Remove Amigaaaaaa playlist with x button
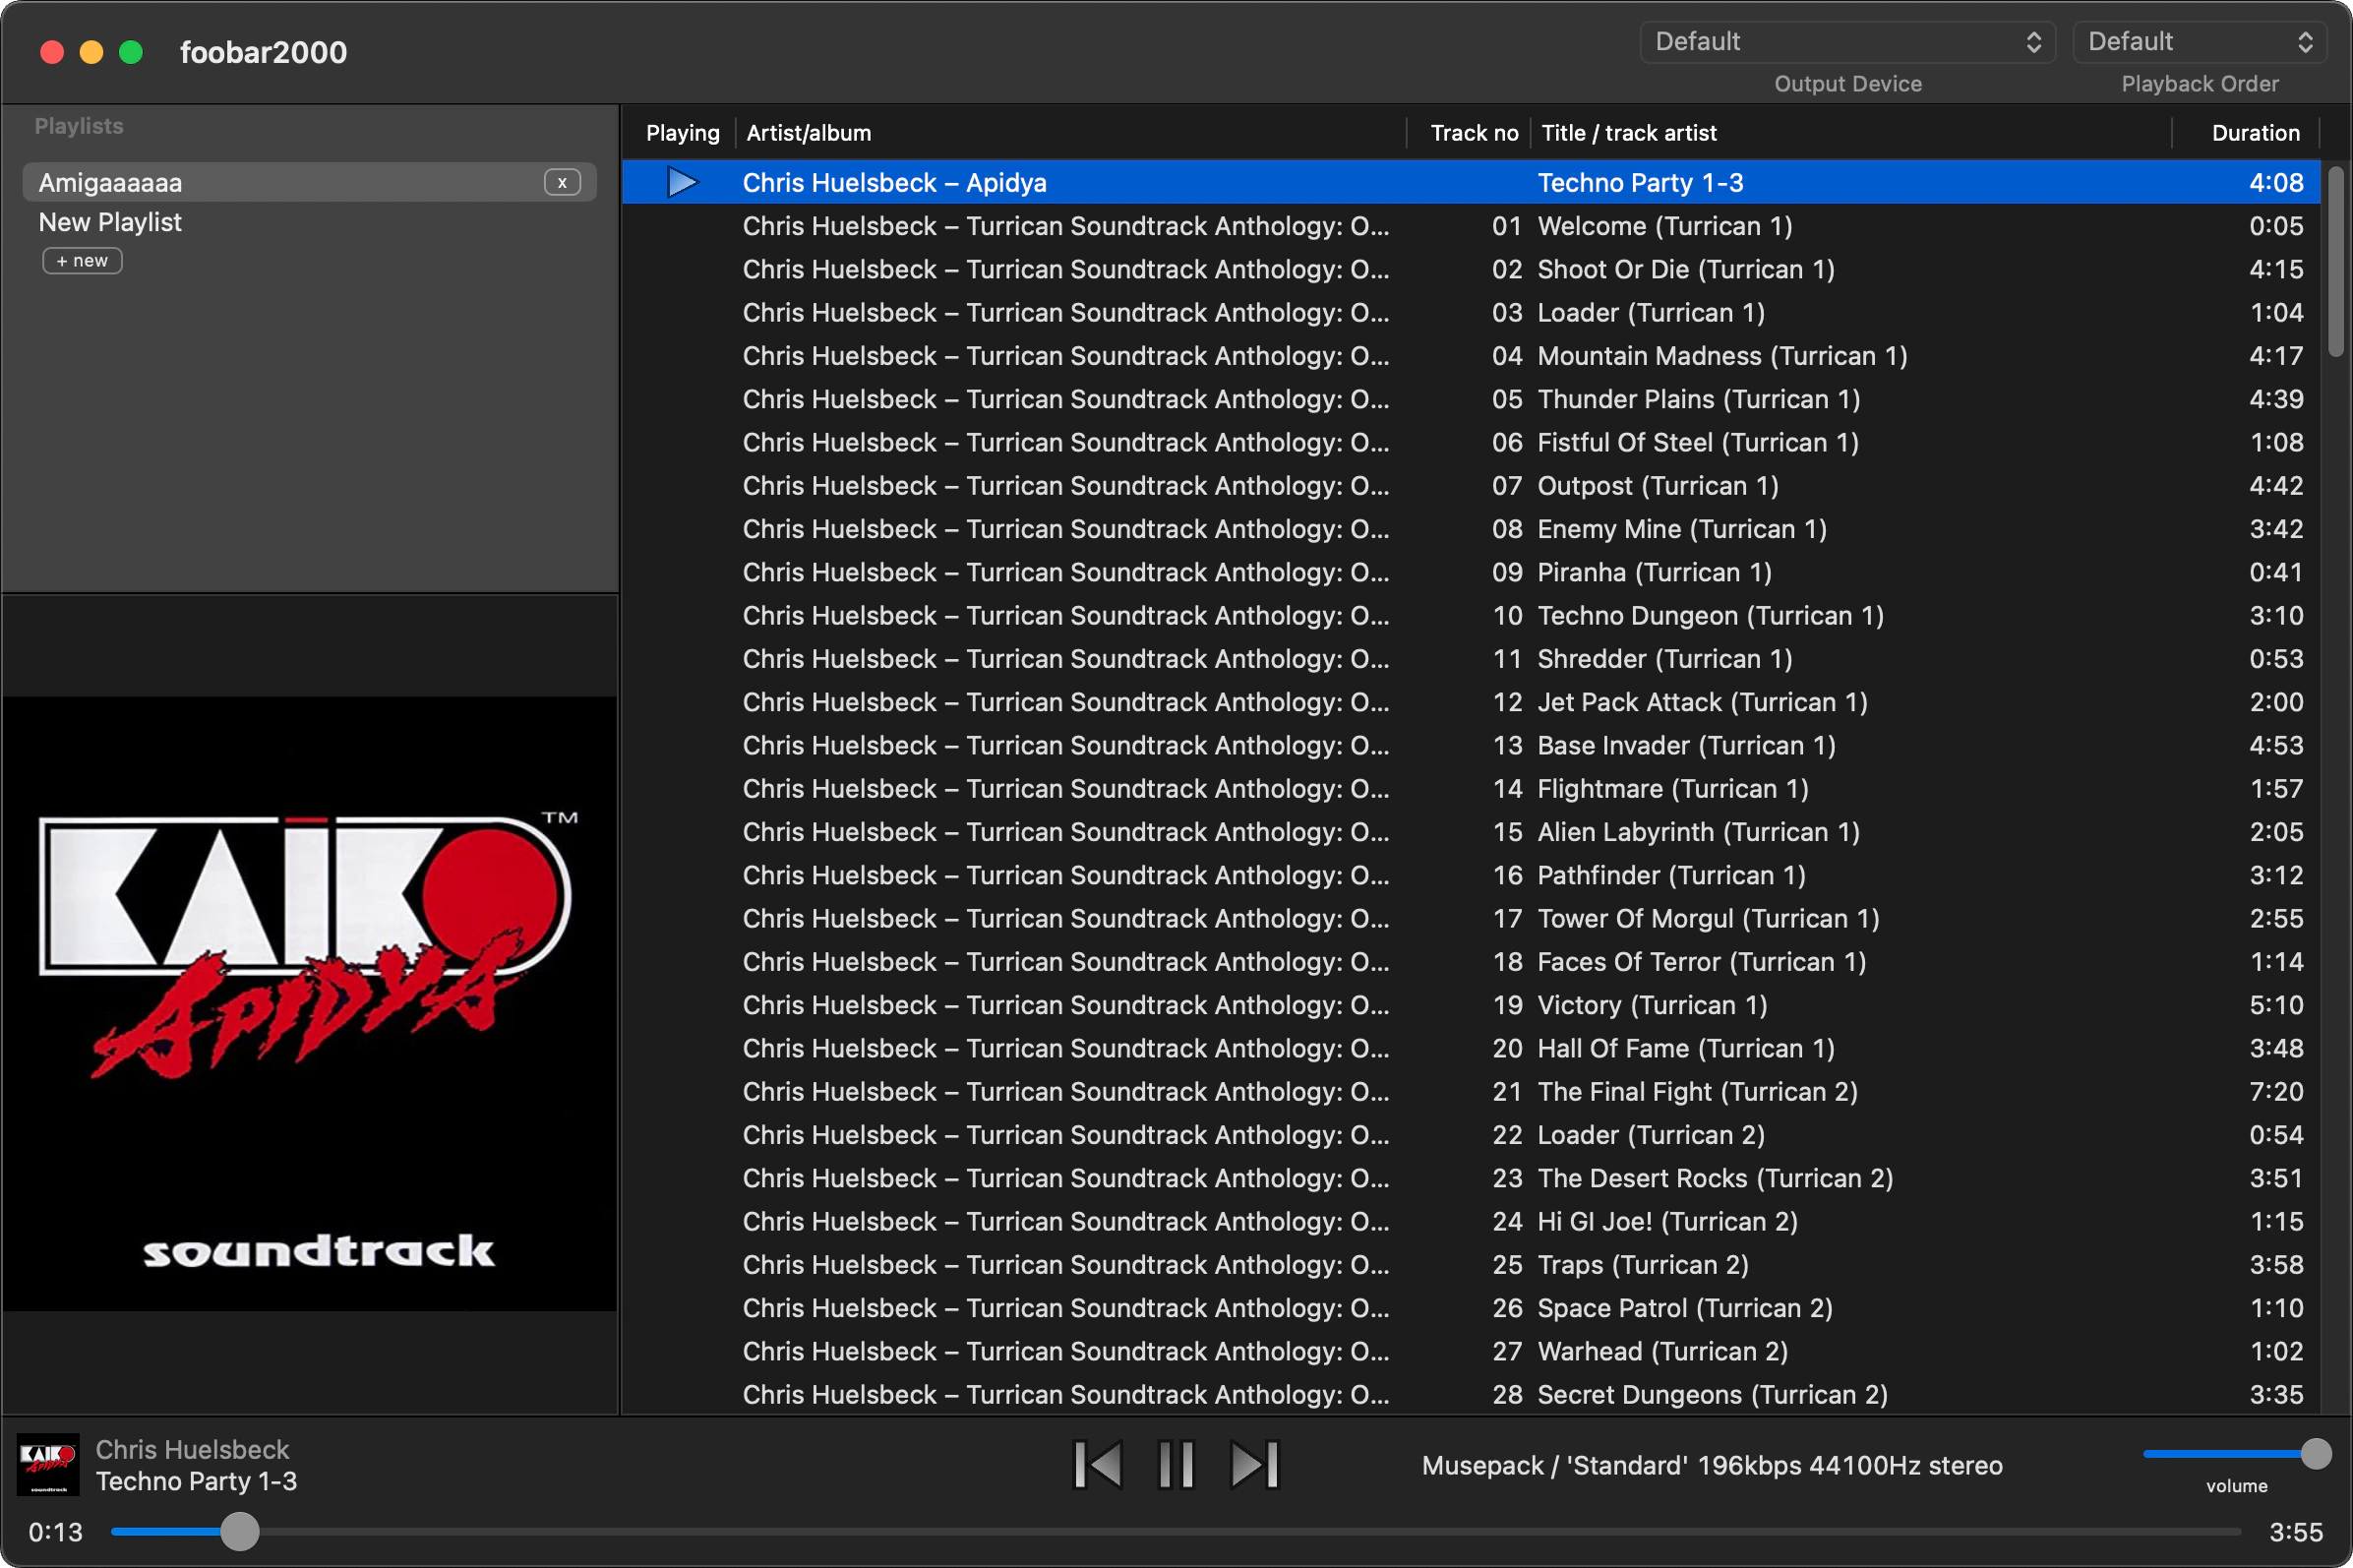Viewport: 2353px width, 1568px height. pyautogui.click(x=562, y=182)
